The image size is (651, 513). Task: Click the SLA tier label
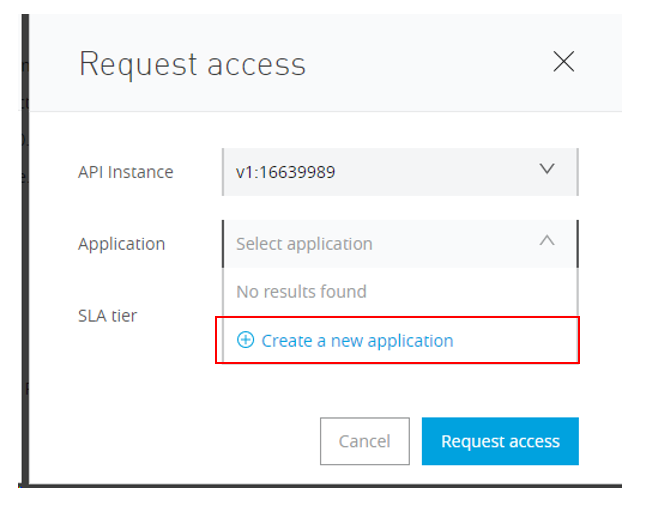[x=107, y=316]
